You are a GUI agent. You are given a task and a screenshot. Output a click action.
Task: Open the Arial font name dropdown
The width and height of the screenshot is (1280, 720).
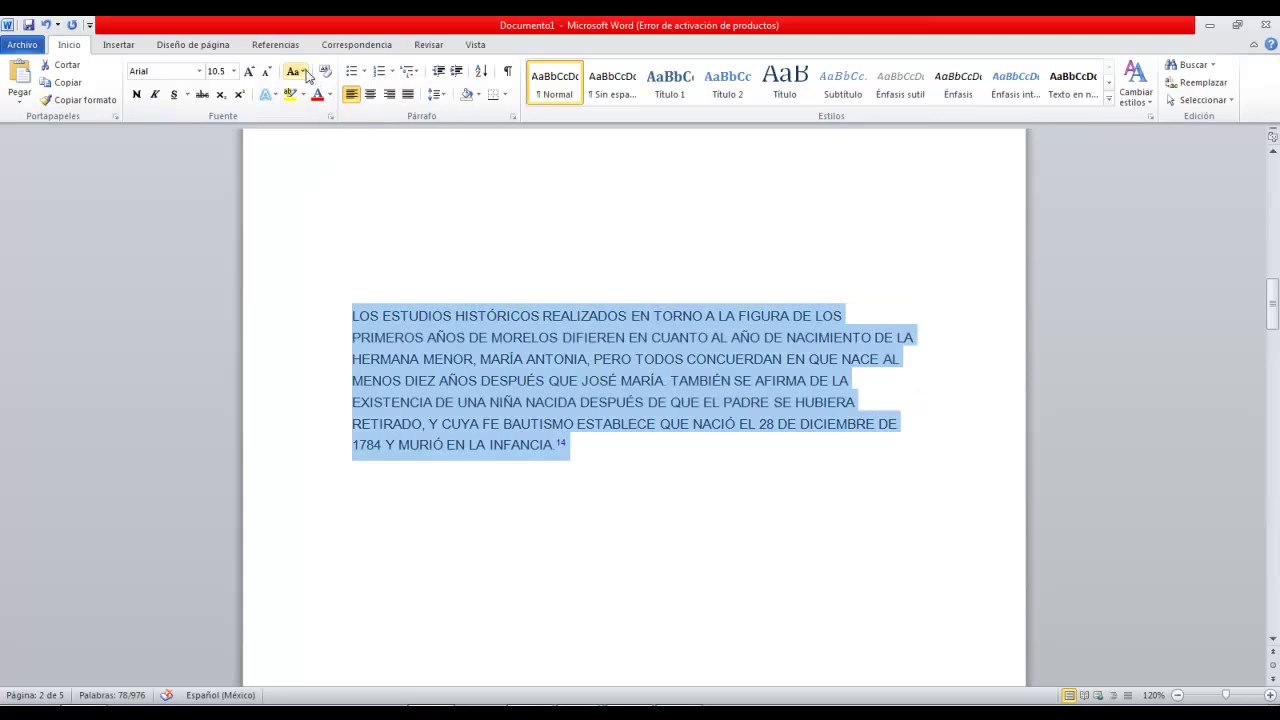(199, 71)
